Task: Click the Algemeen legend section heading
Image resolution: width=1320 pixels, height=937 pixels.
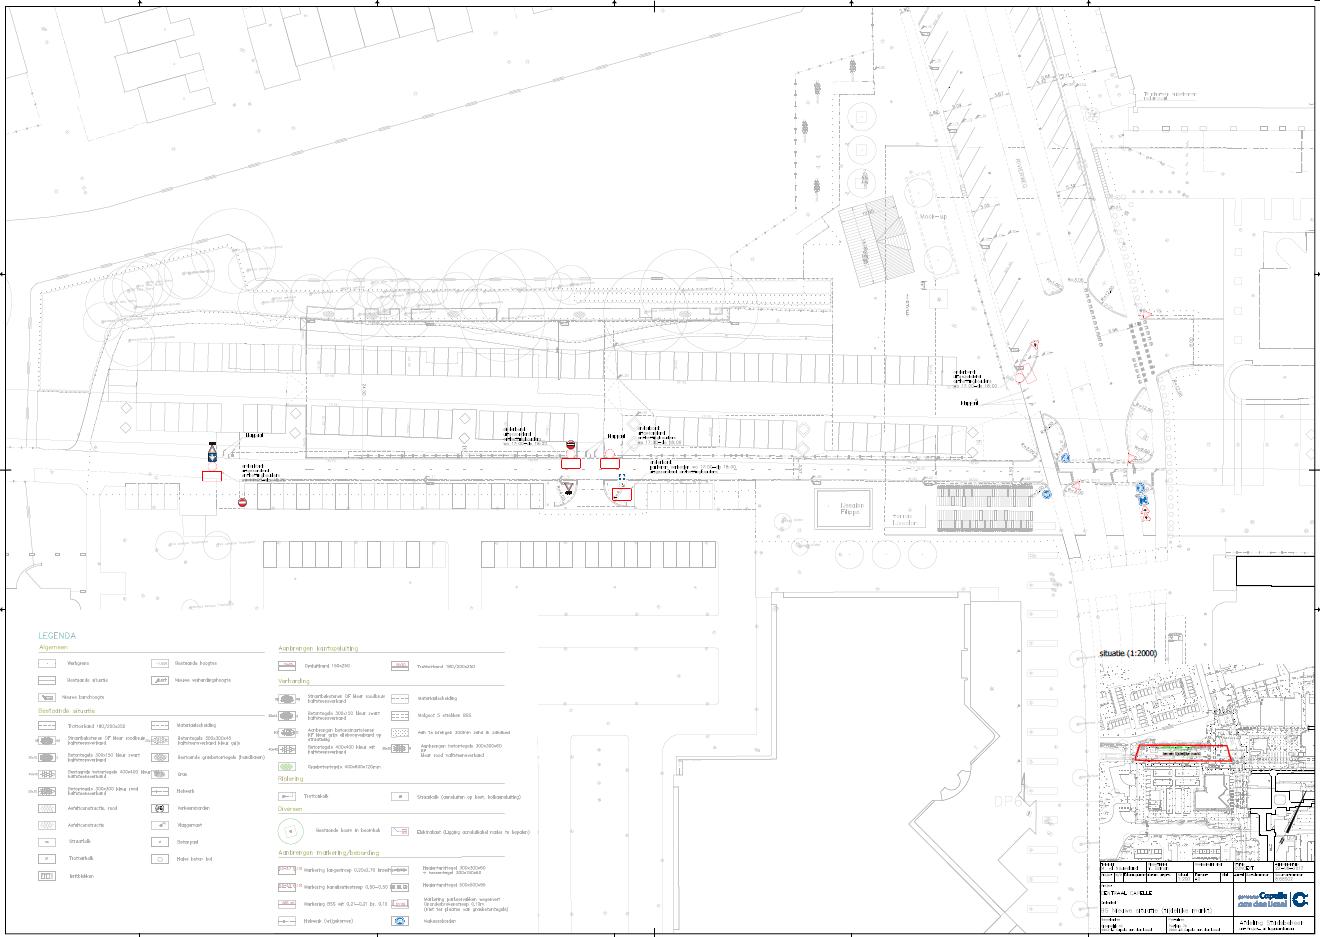Action: 54,648
